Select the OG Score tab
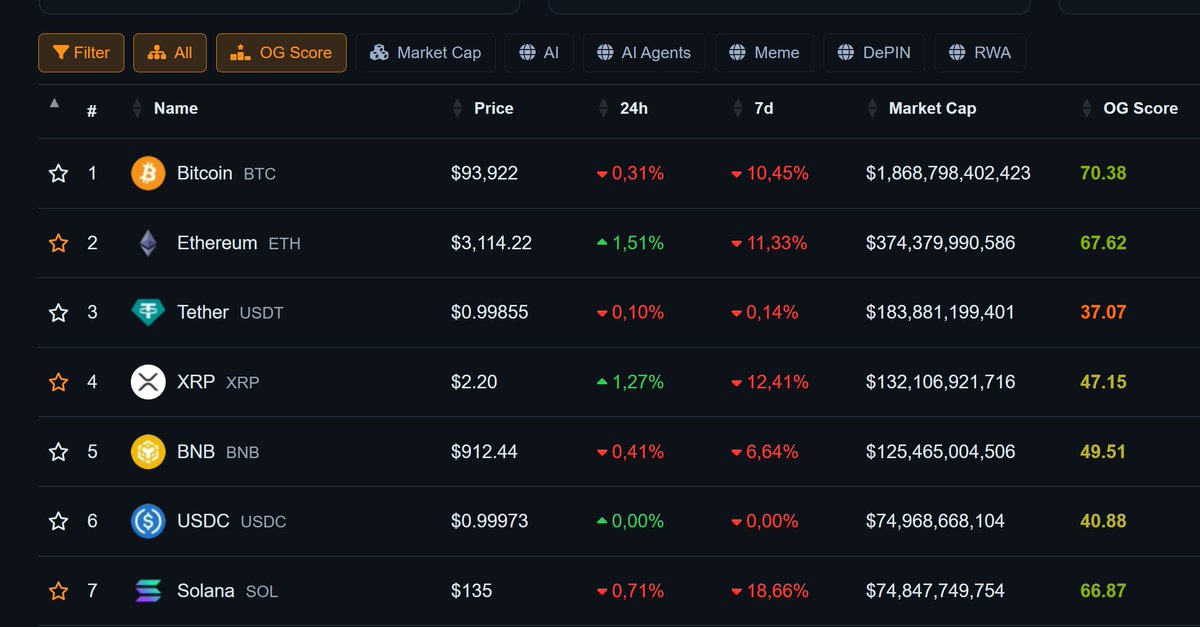The image size is (1200, 627). coord(281,53)
